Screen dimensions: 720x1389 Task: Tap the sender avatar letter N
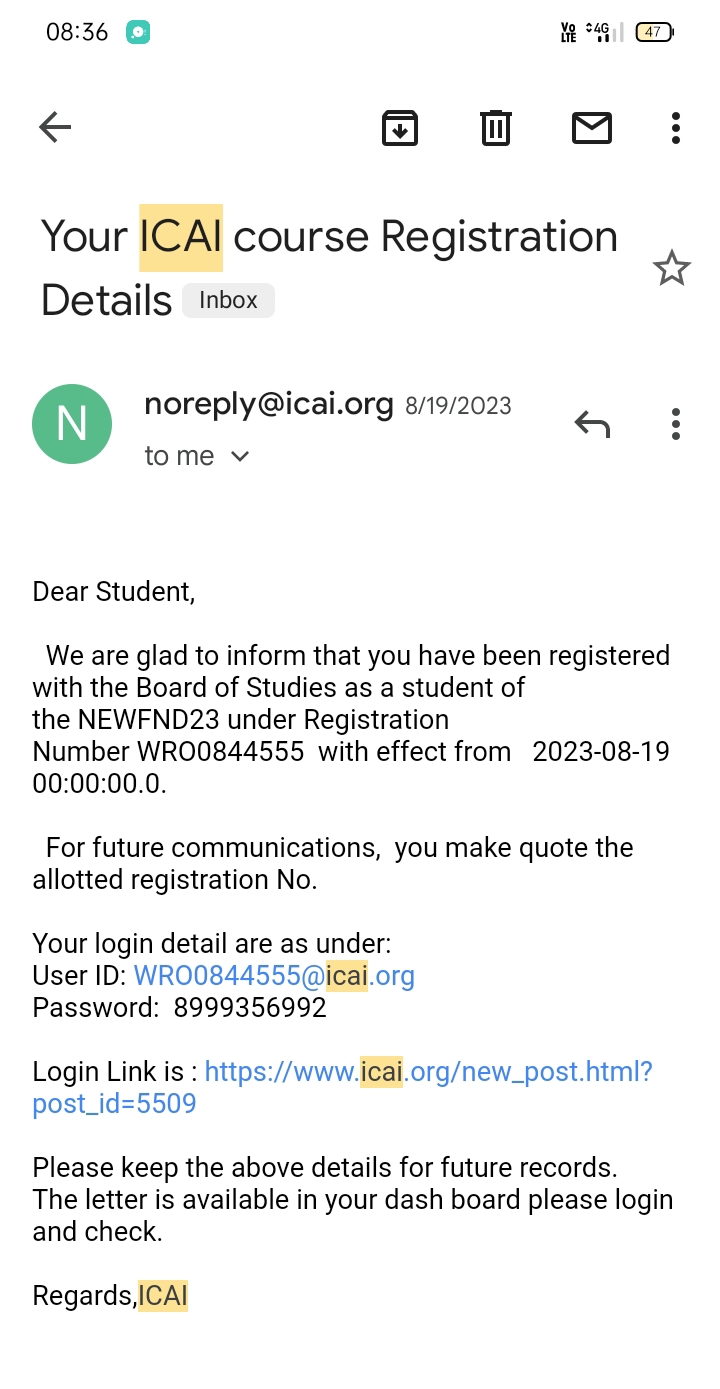pyautogui.click(x=72, y=424)
